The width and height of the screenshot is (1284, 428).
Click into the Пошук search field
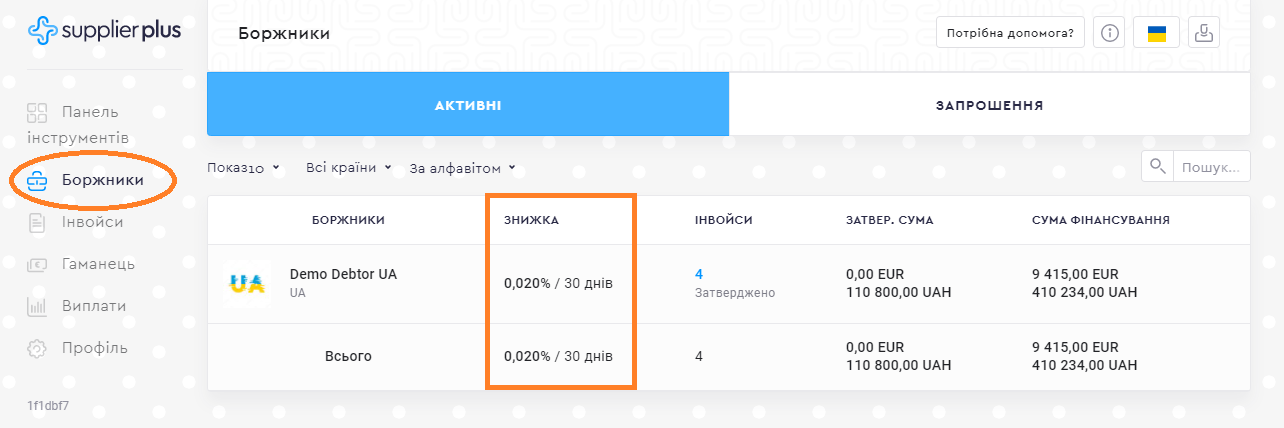1211,166
